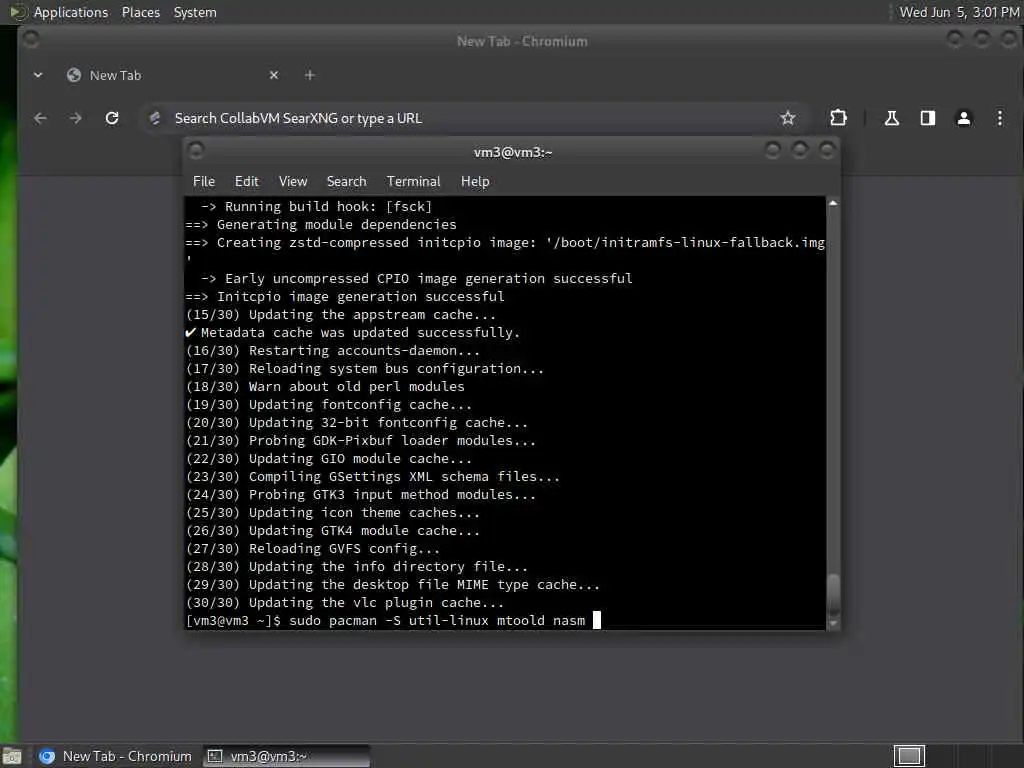Expand the tab search chevron
Viewport: 1024px width, 768px height.
(38, 76)
